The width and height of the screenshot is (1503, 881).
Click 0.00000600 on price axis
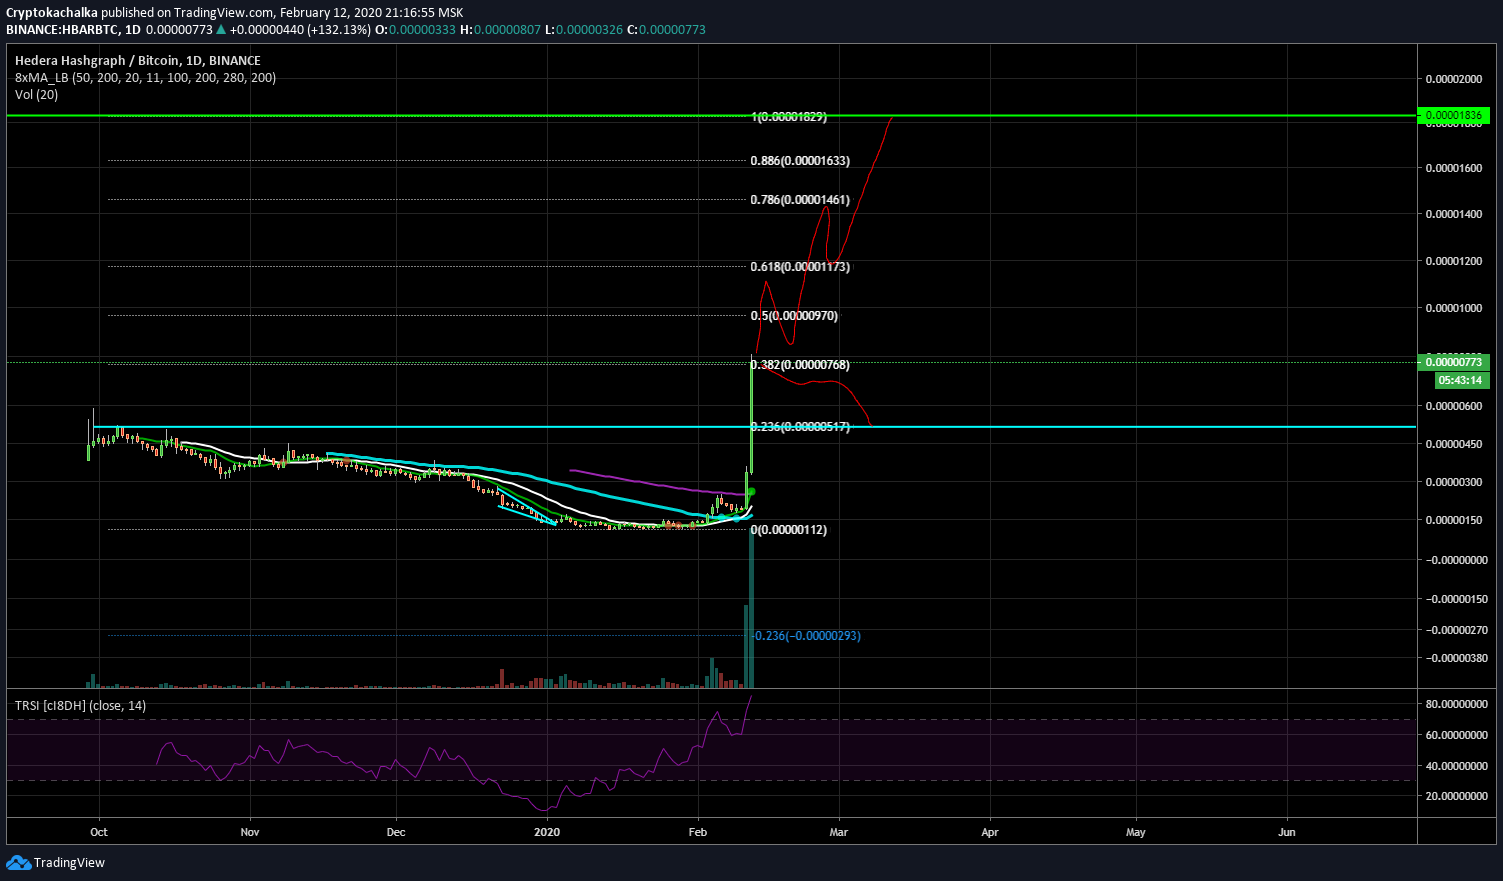pos(1454,406)
